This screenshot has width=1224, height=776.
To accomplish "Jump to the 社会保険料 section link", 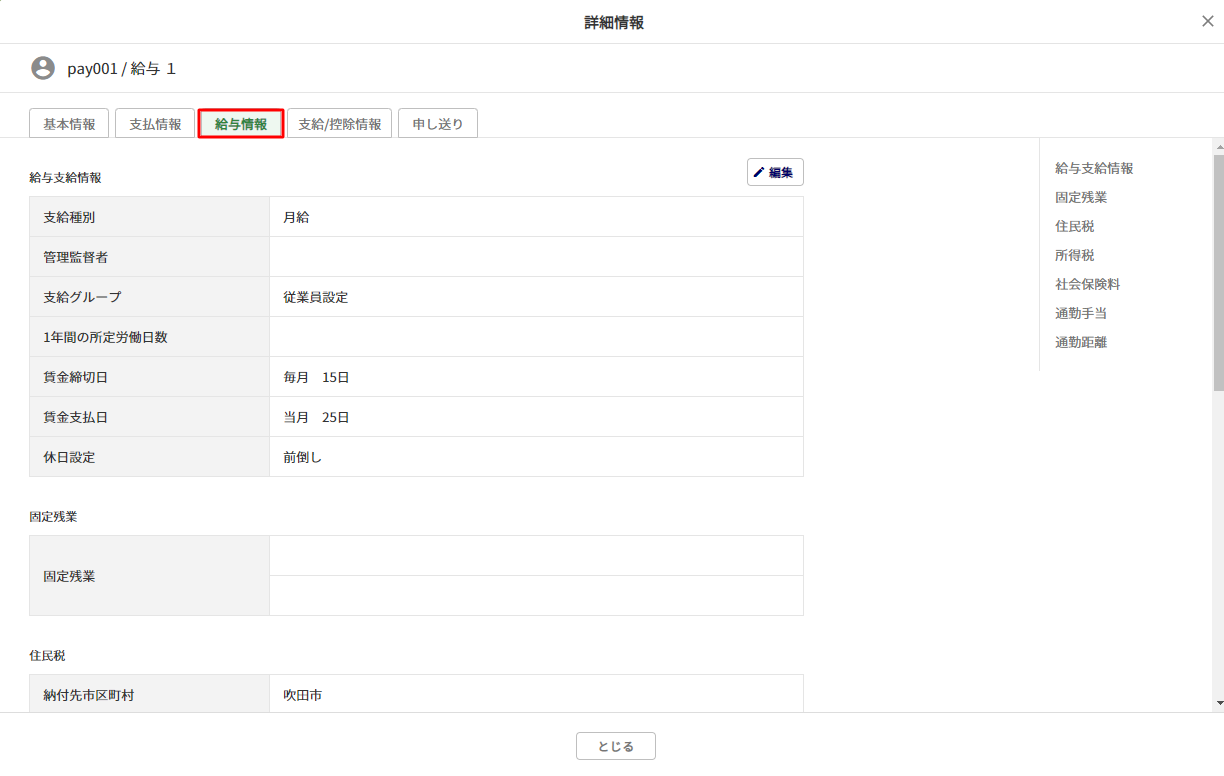I will tap(1087, 284).
